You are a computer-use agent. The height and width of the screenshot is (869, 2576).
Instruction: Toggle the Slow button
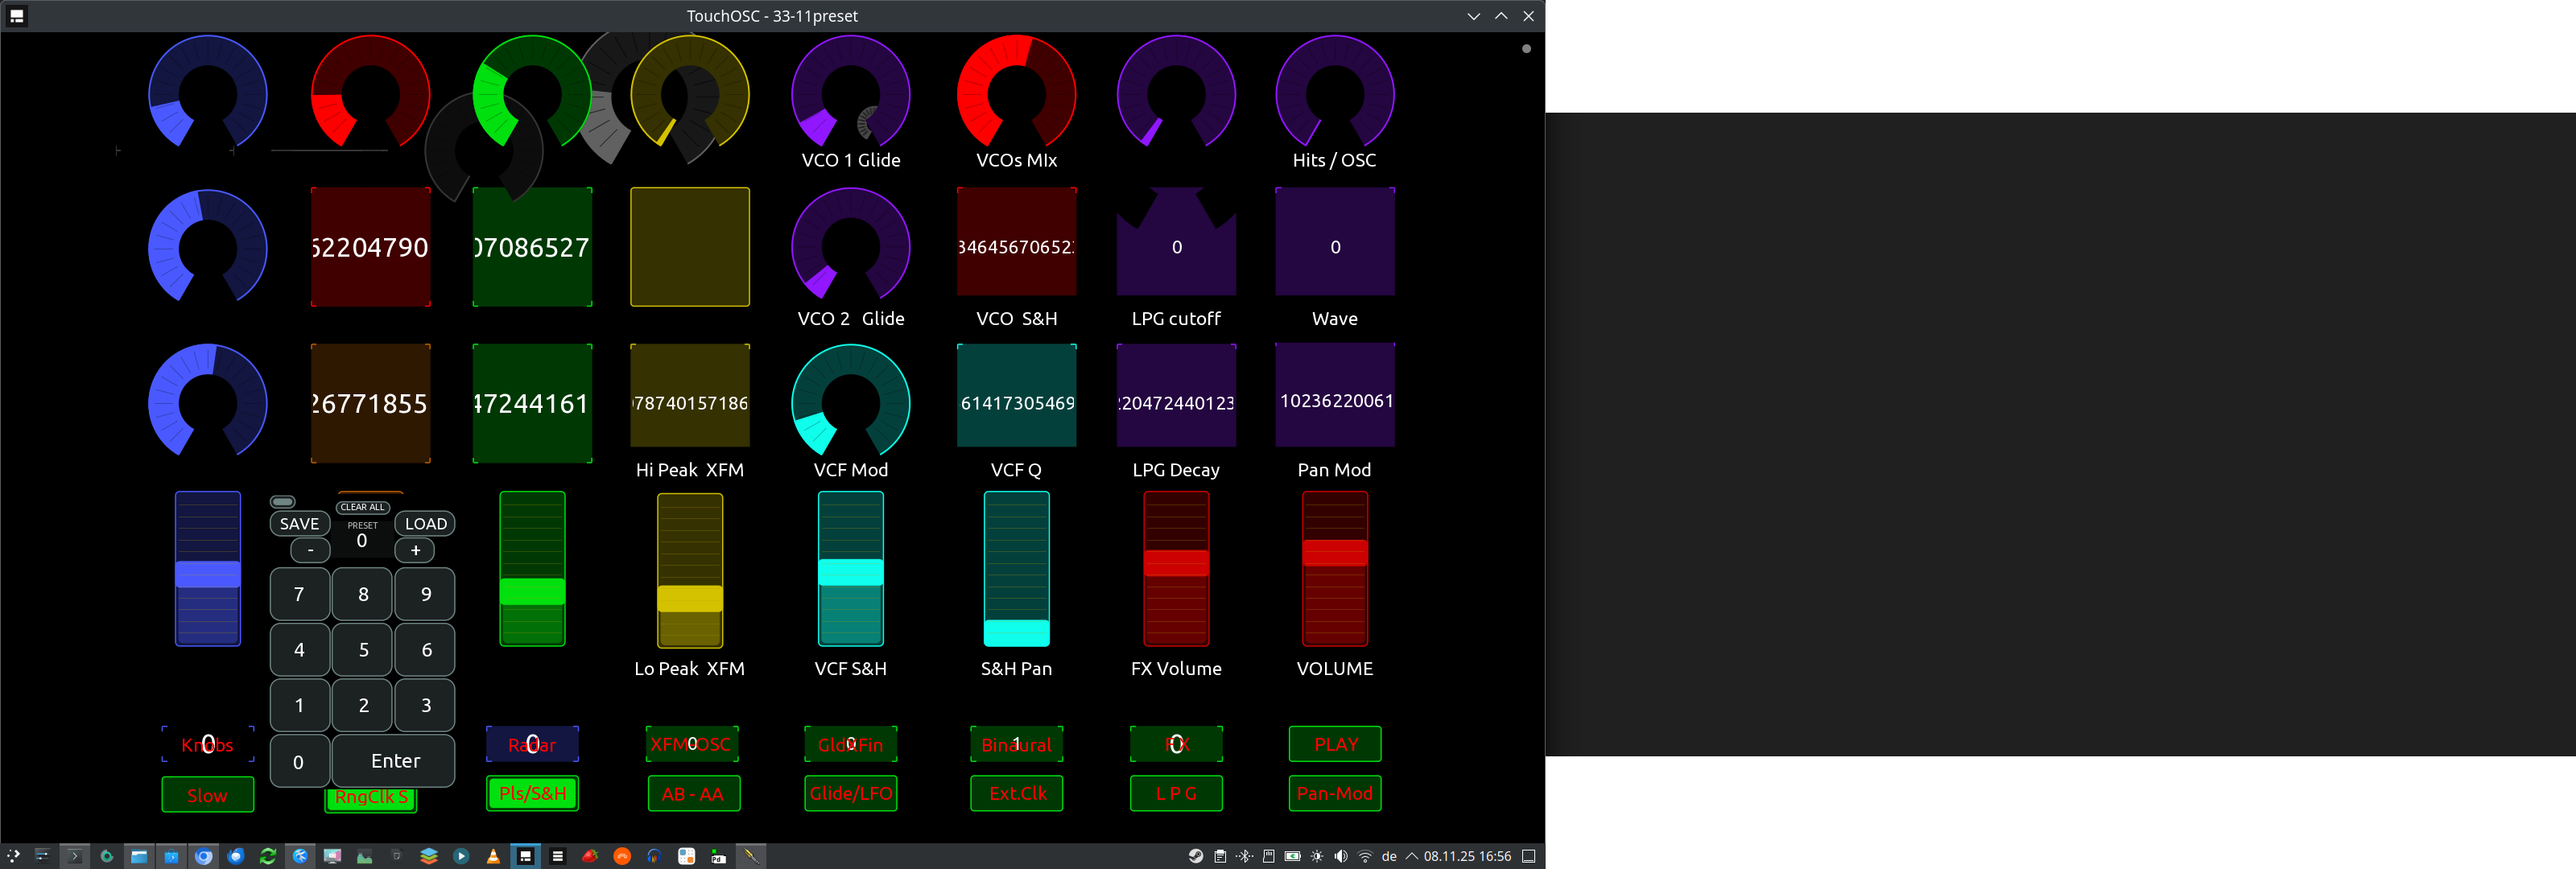pos(208,795)
